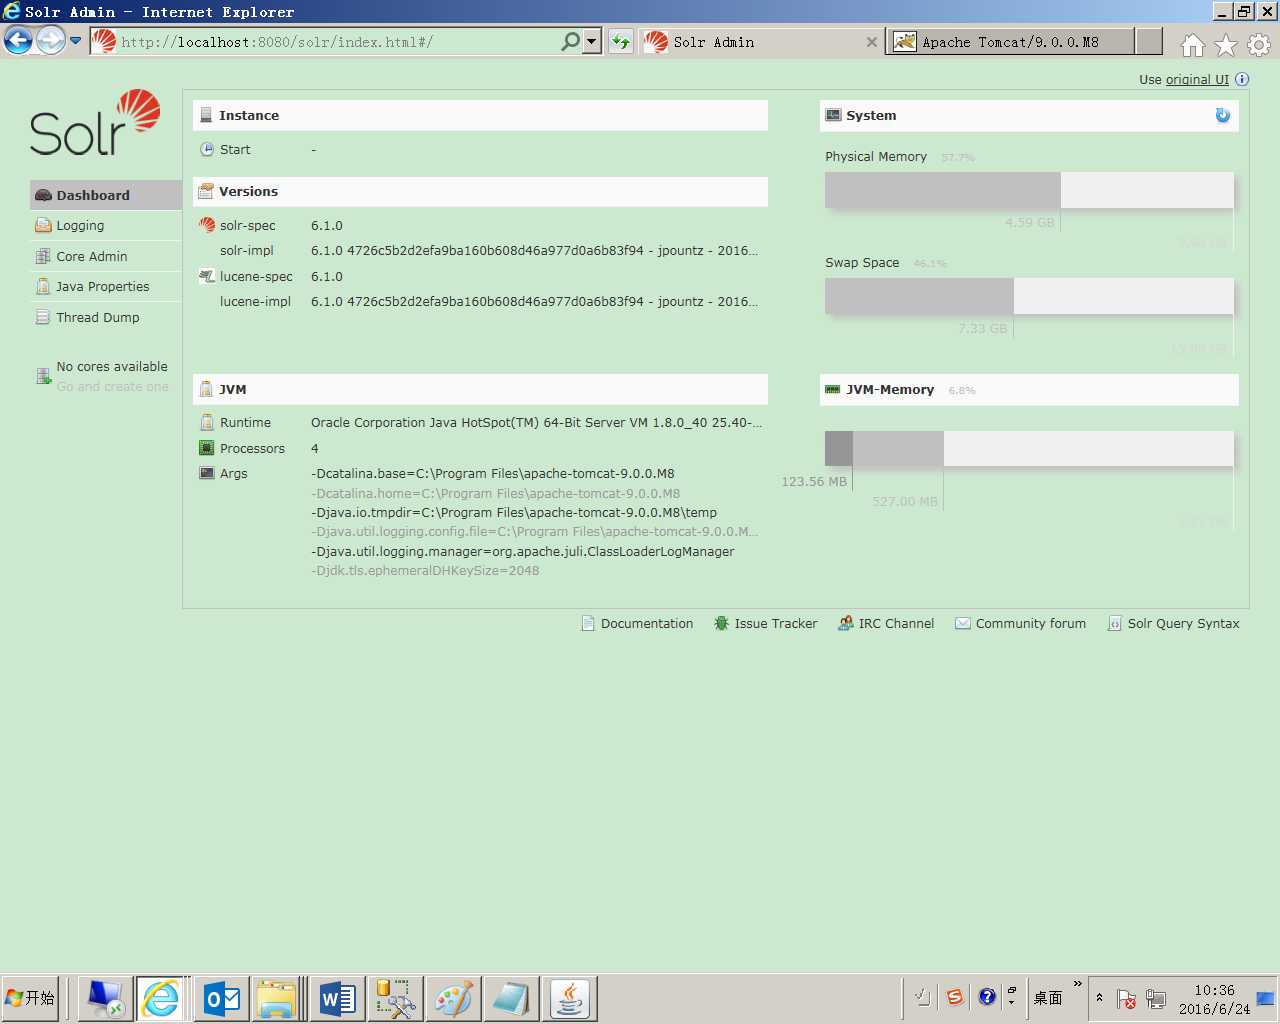Click the browser refresh button
This screenshot has height=1024, width=1280.
coord(621,42)
